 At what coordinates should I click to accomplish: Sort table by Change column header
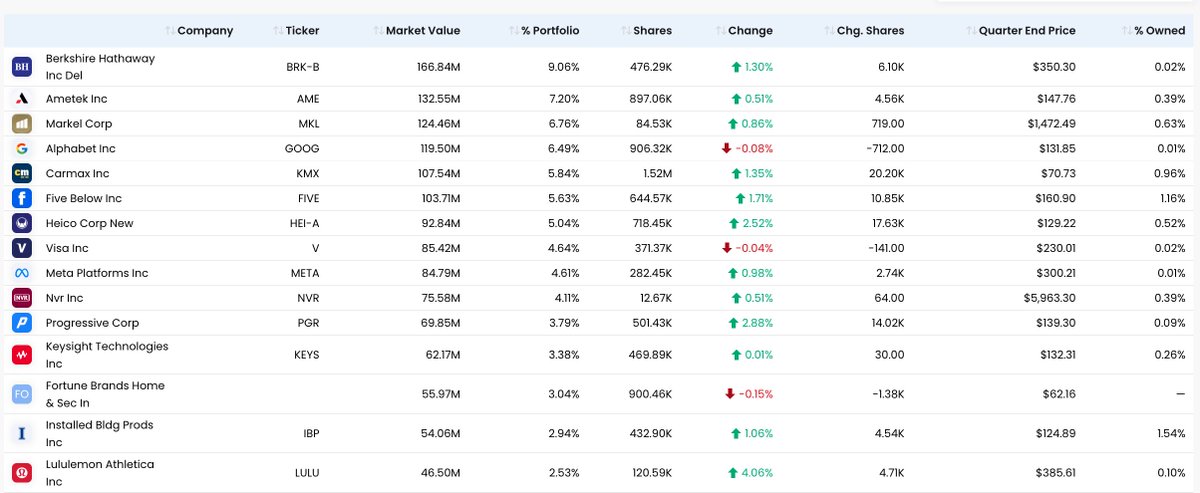click(744, 31)
